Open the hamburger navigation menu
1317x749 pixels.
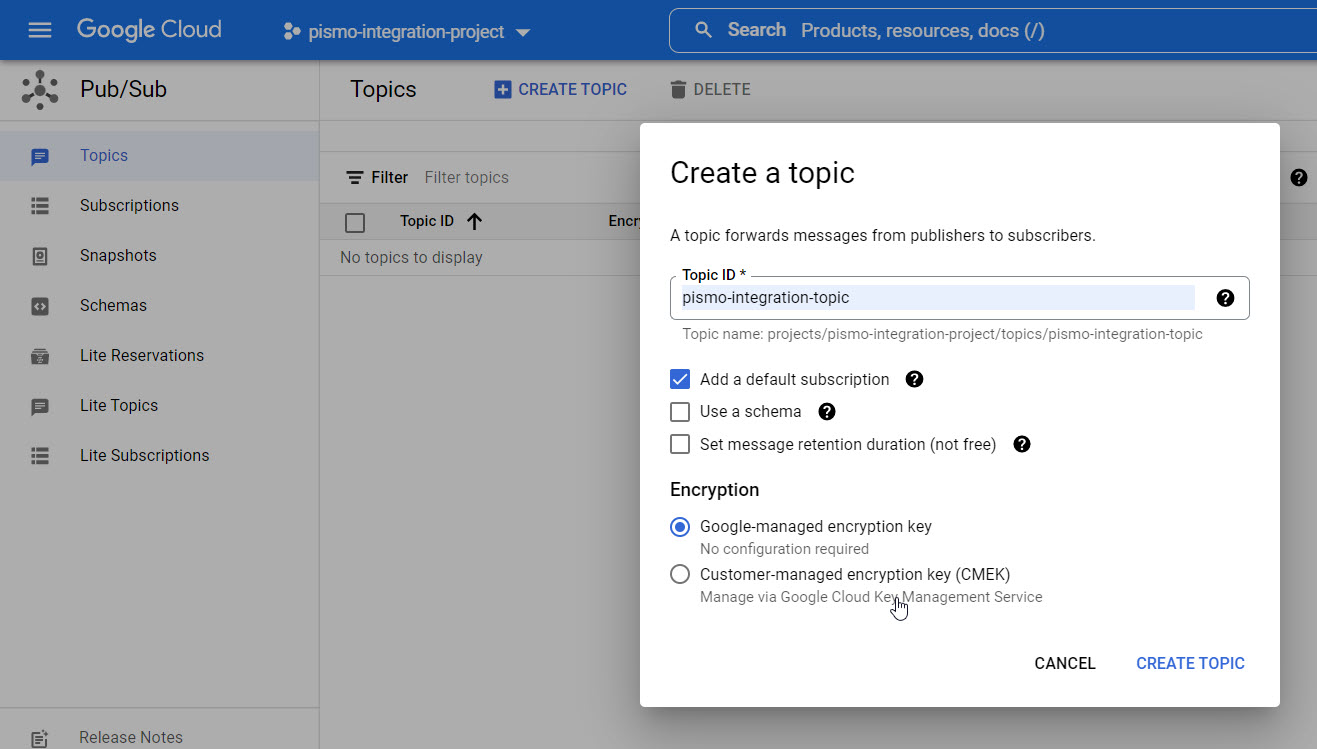(40, 30)
